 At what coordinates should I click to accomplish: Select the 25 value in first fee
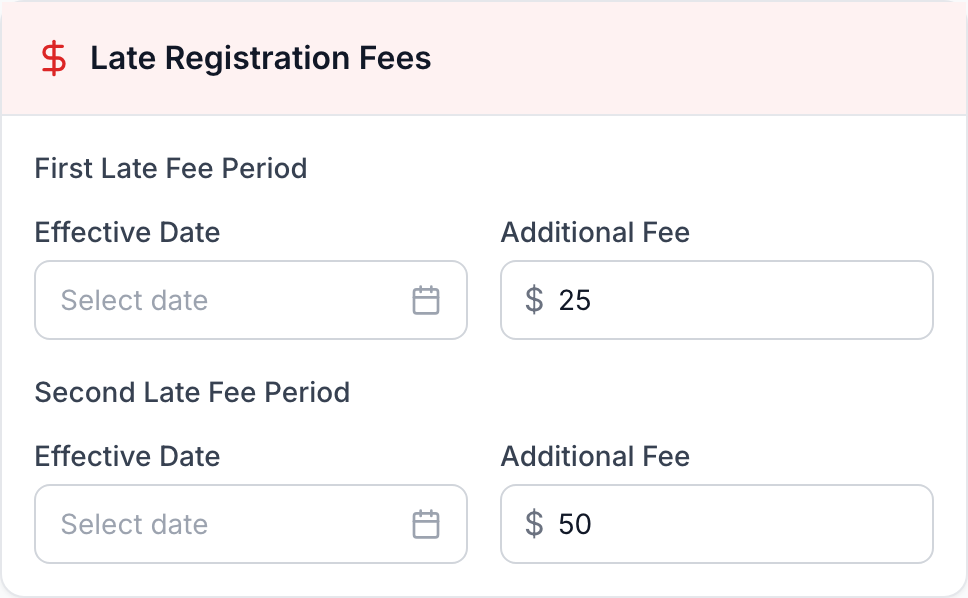(575, 300)
